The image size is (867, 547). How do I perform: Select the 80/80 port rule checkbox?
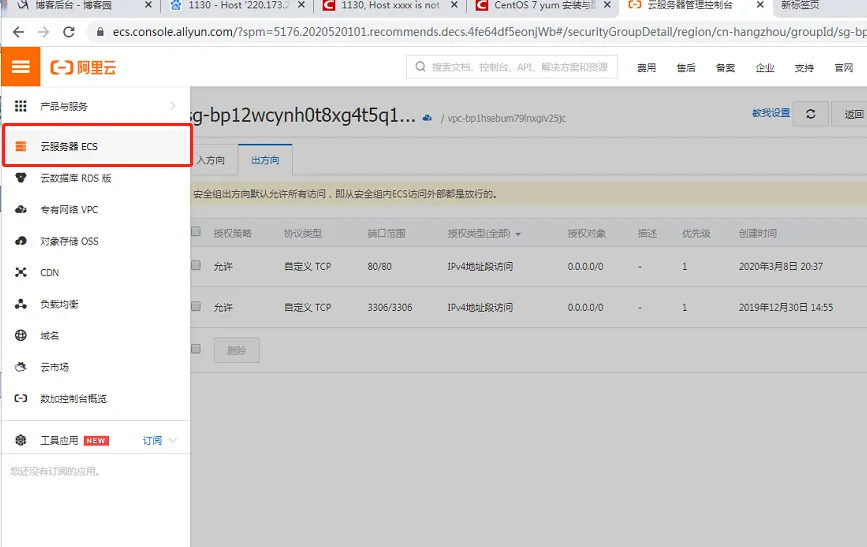point(196,265)
